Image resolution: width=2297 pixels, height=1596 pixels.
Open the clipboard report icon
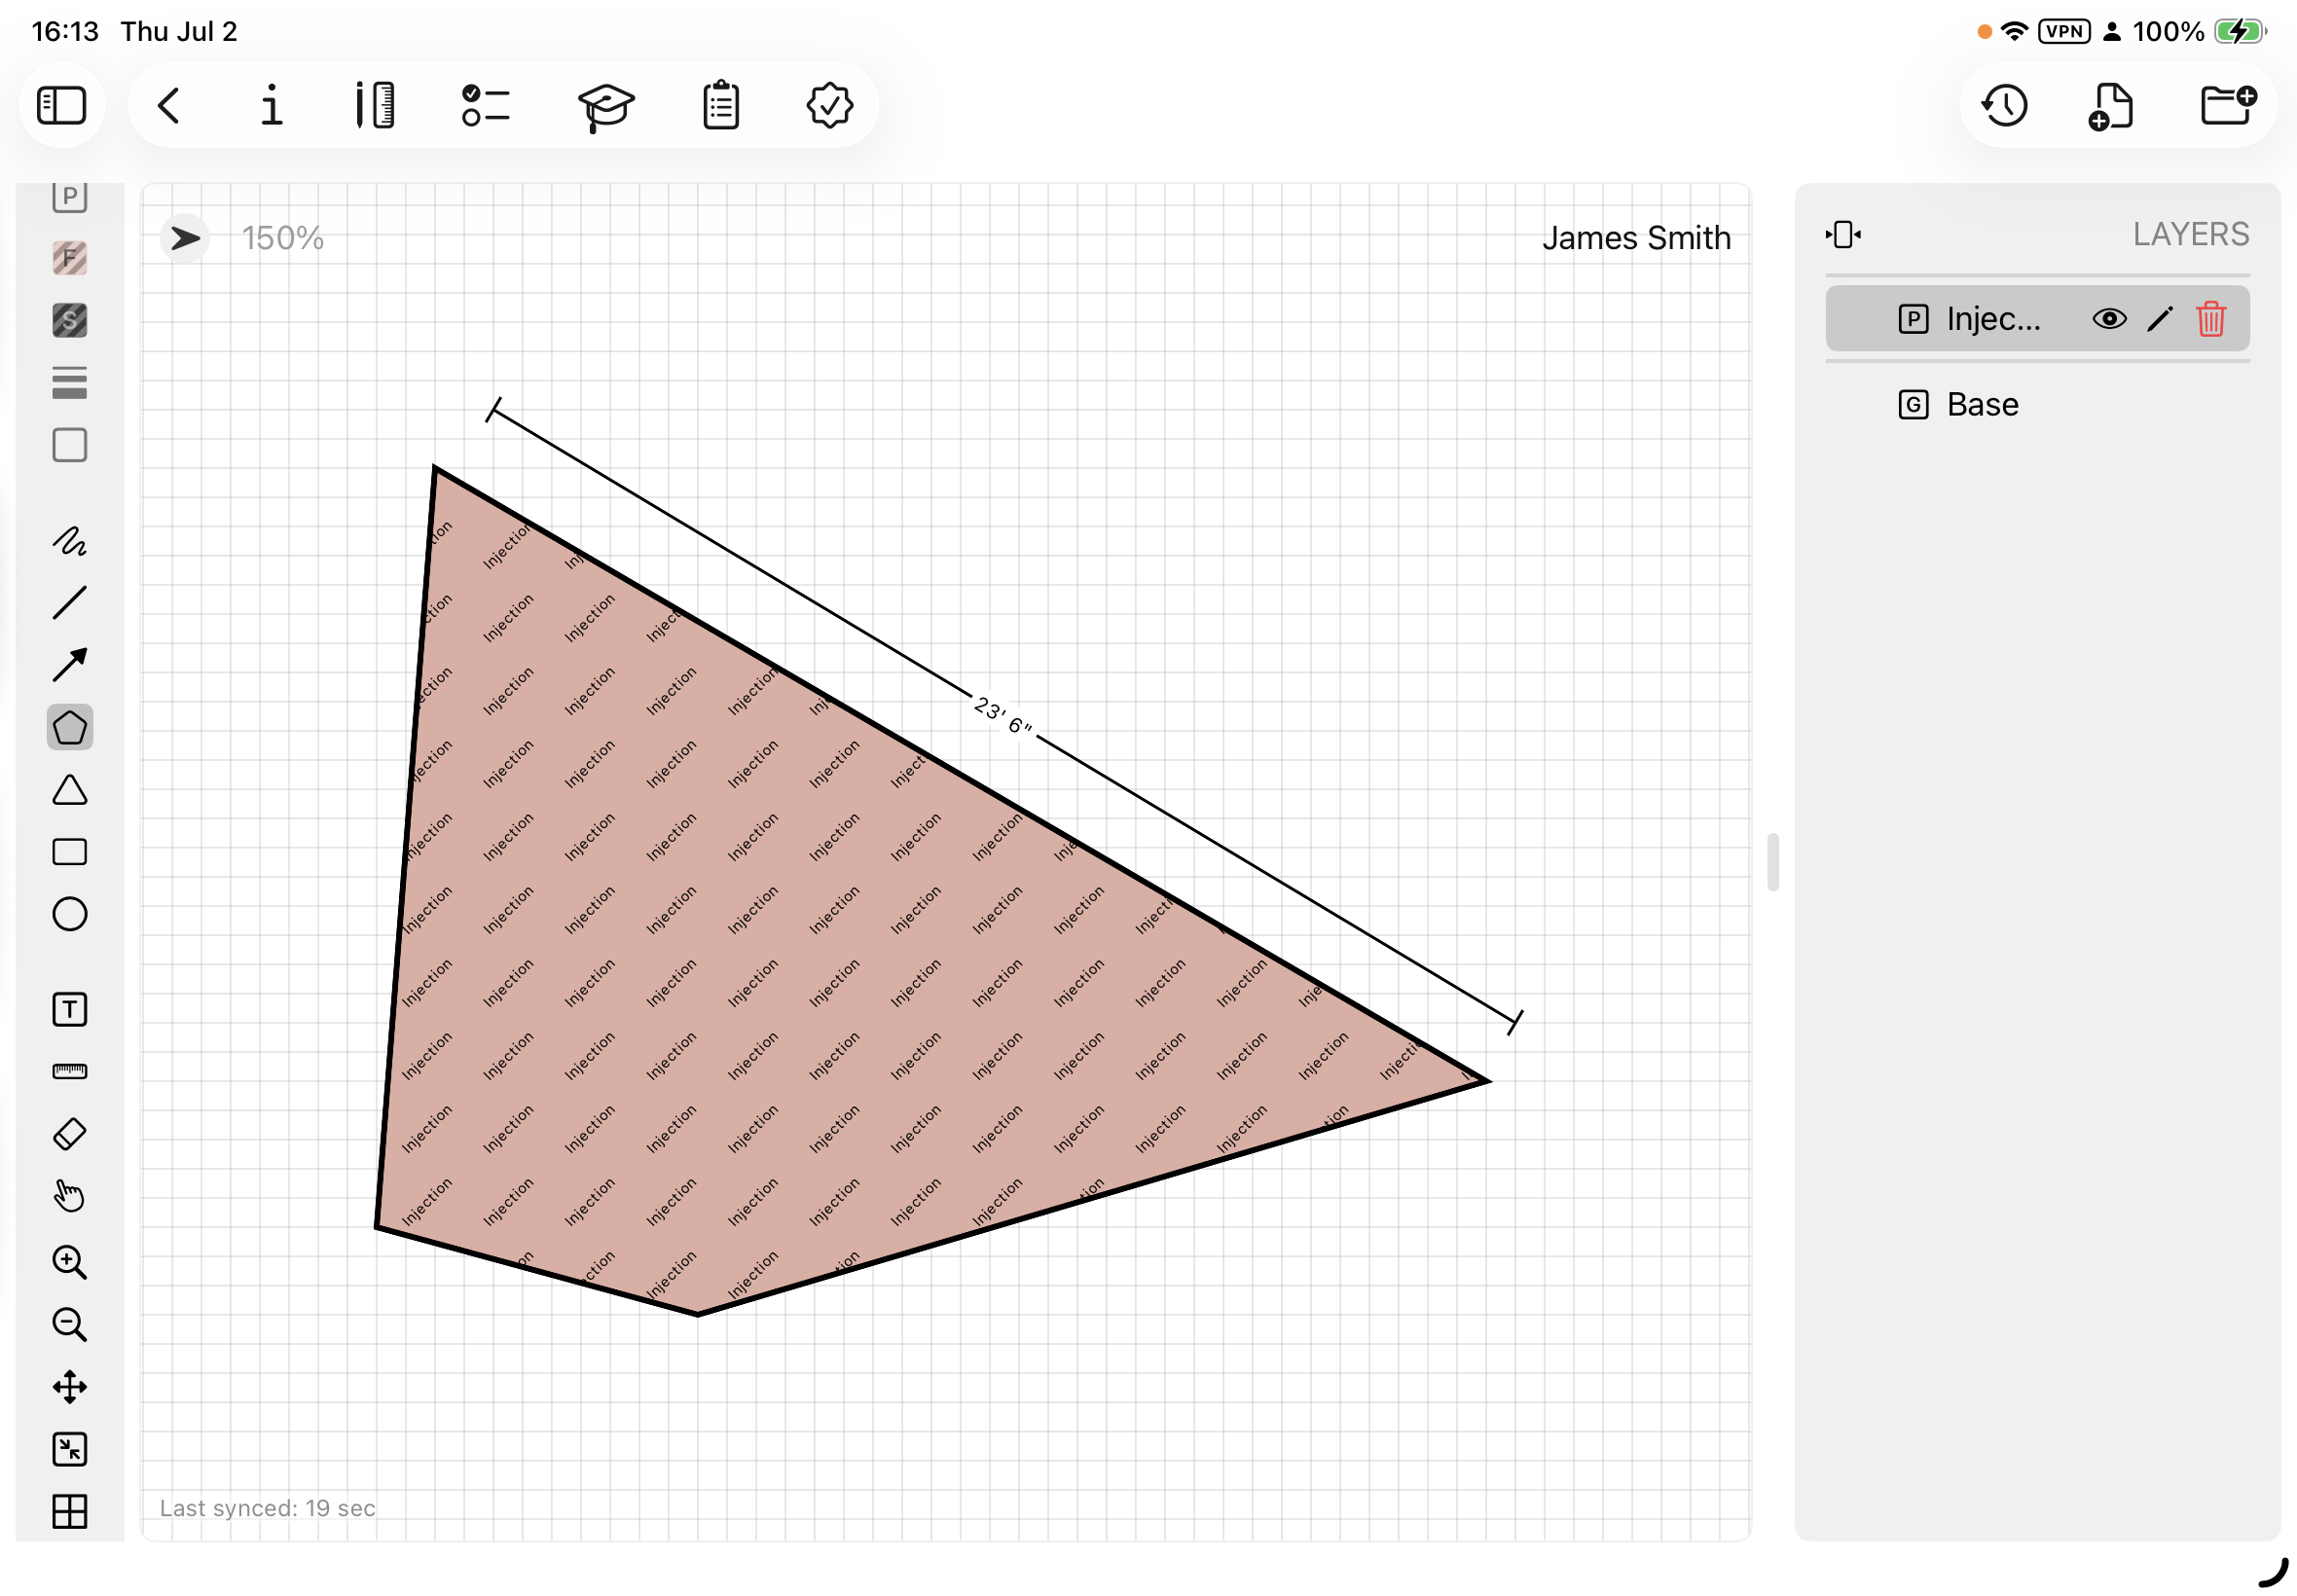721,105
